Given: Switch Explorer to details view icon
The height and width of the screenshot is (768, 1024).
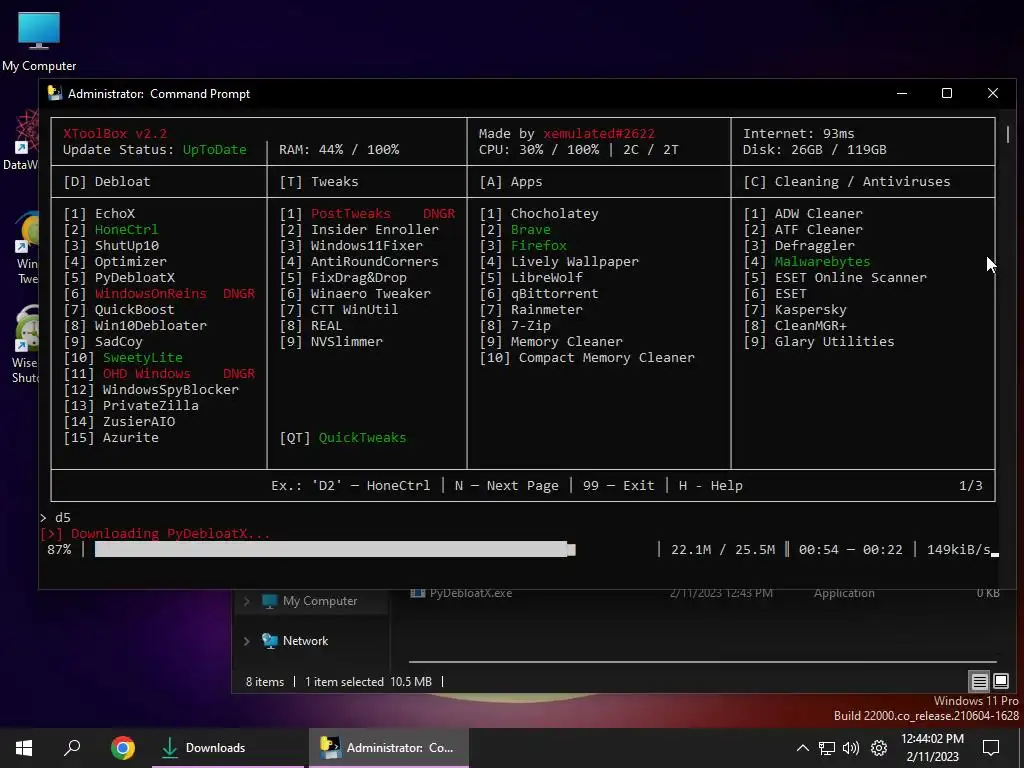Looking at the screenshot, I should point(980,682).
